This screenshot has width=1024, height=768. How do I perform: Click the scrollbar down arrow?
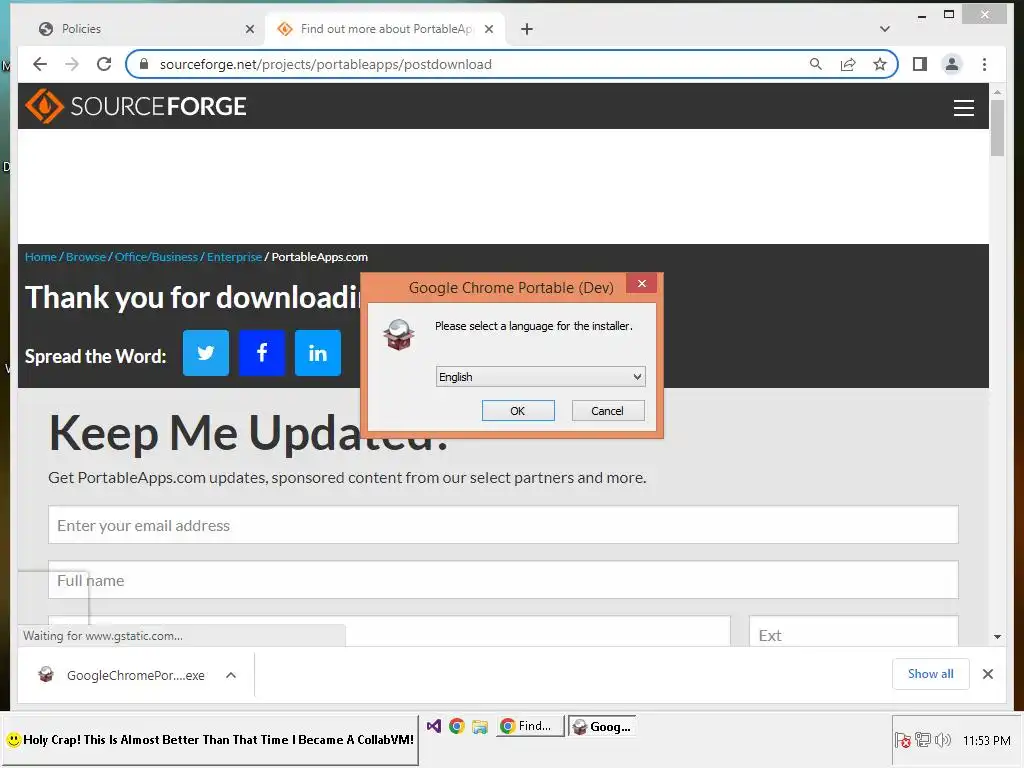coord(997,637)
